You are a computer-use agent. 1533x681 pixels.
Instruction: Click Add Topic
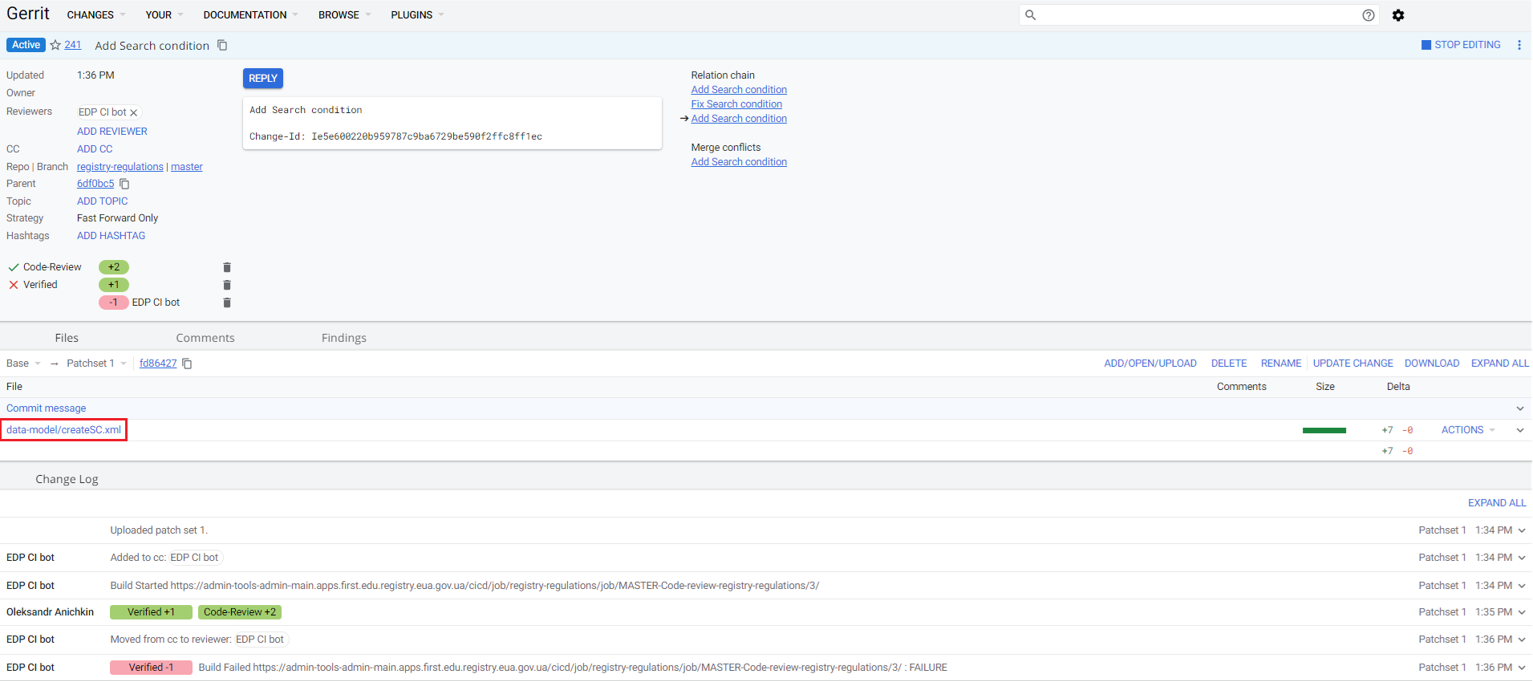(102, 201)
